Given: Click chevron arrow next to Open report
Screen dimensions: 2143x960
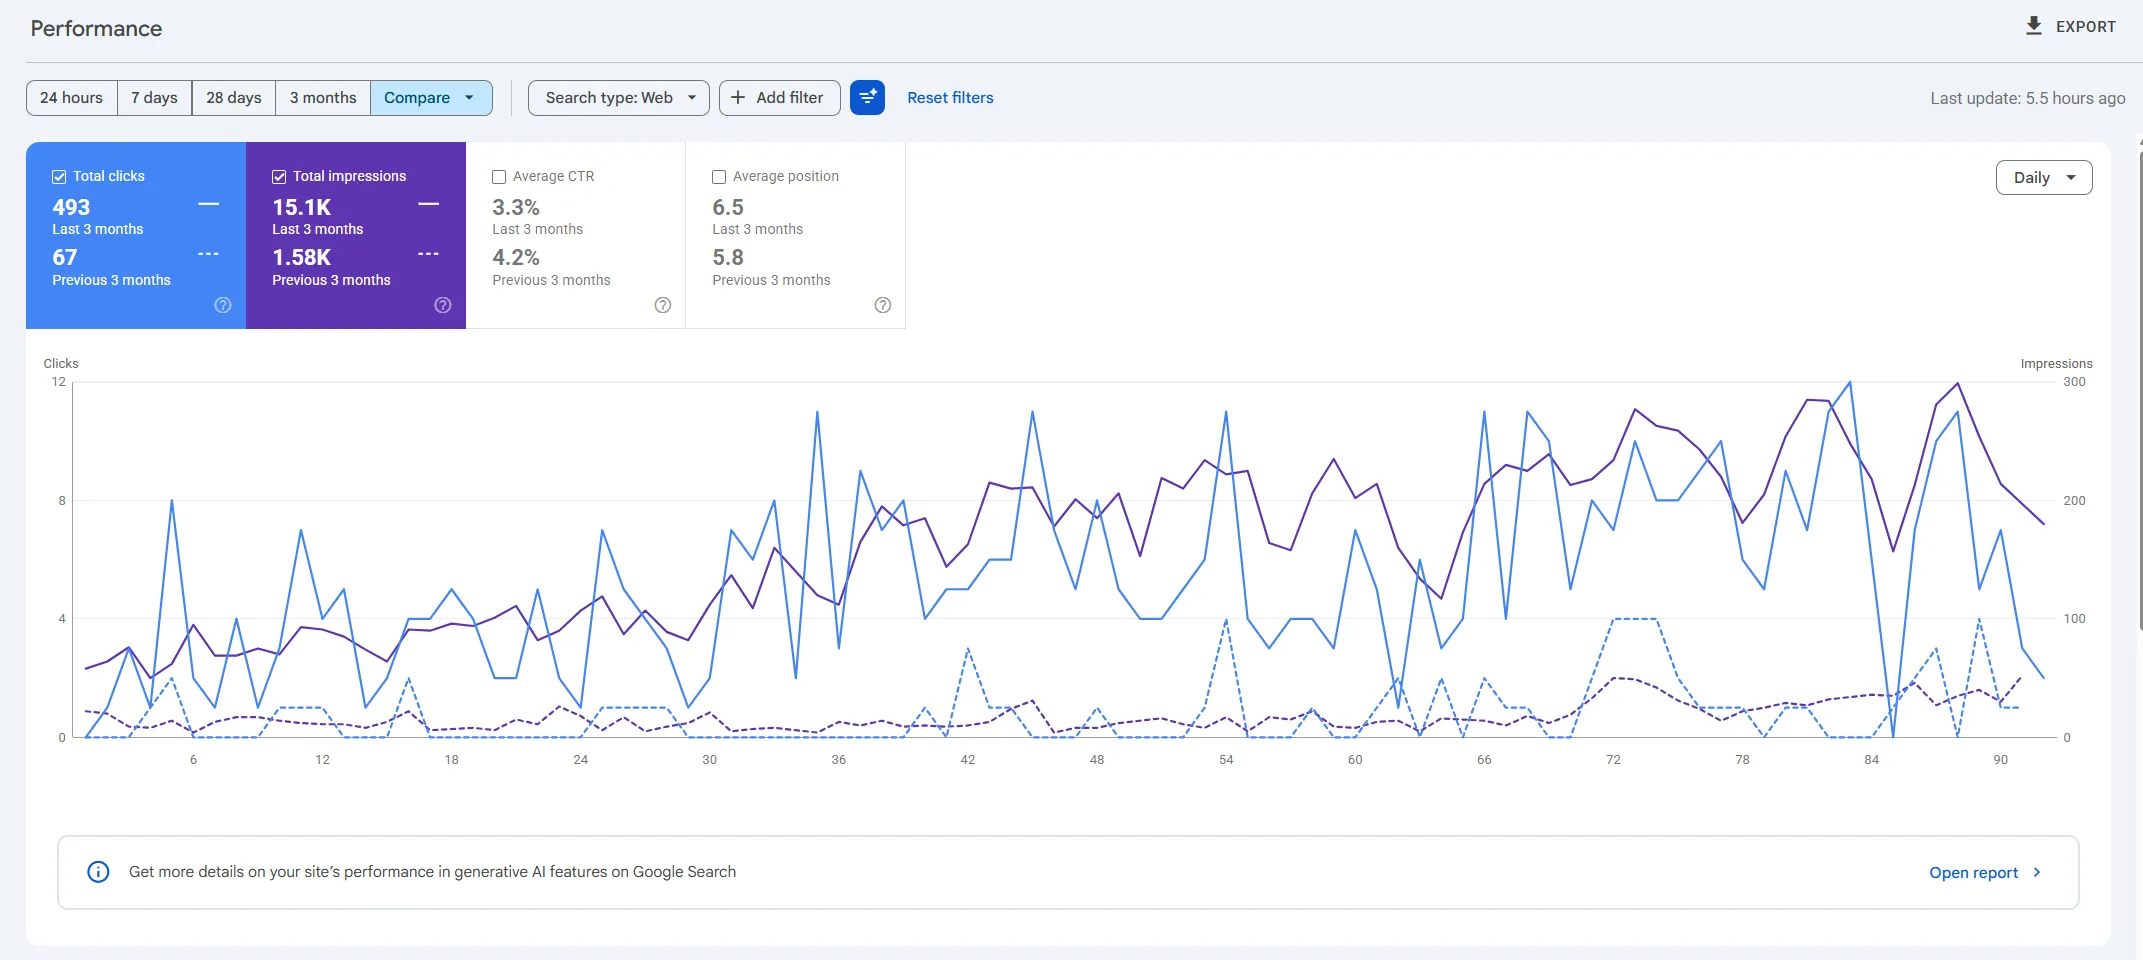Looking at the screenshot, I should click(2037, 872).
